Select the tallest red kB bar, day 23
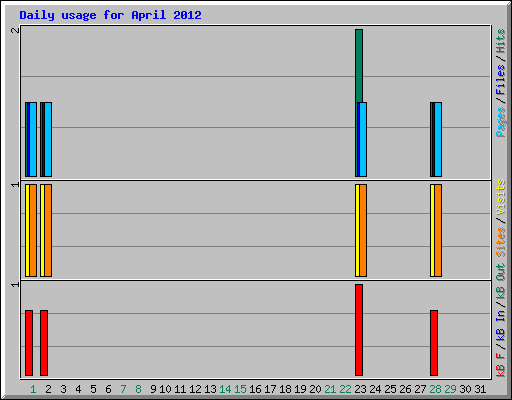The image size is (512, 400). click(x=359, y=330)
